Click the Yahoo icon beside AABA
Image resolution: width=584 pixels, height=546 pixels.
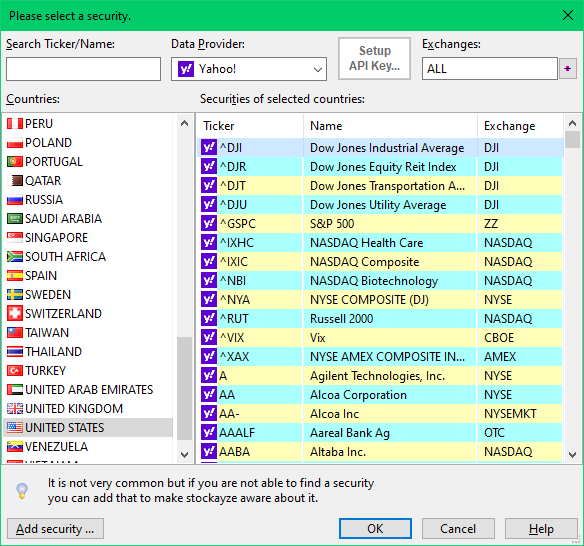(209, 452)
